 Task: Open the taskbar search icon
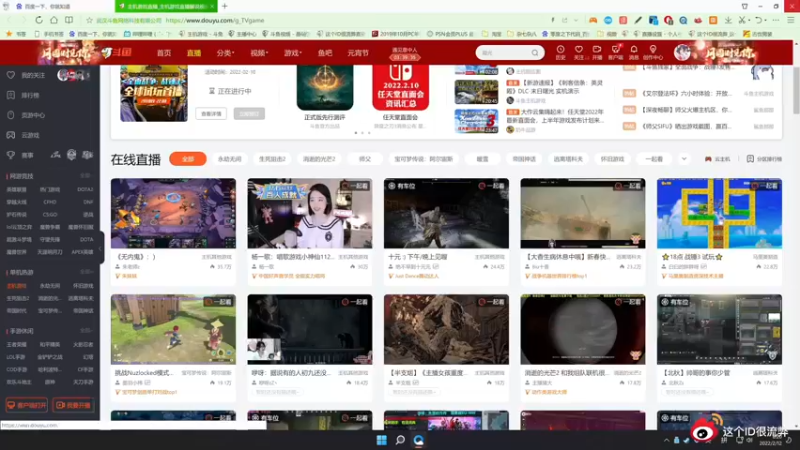[400, 440]
